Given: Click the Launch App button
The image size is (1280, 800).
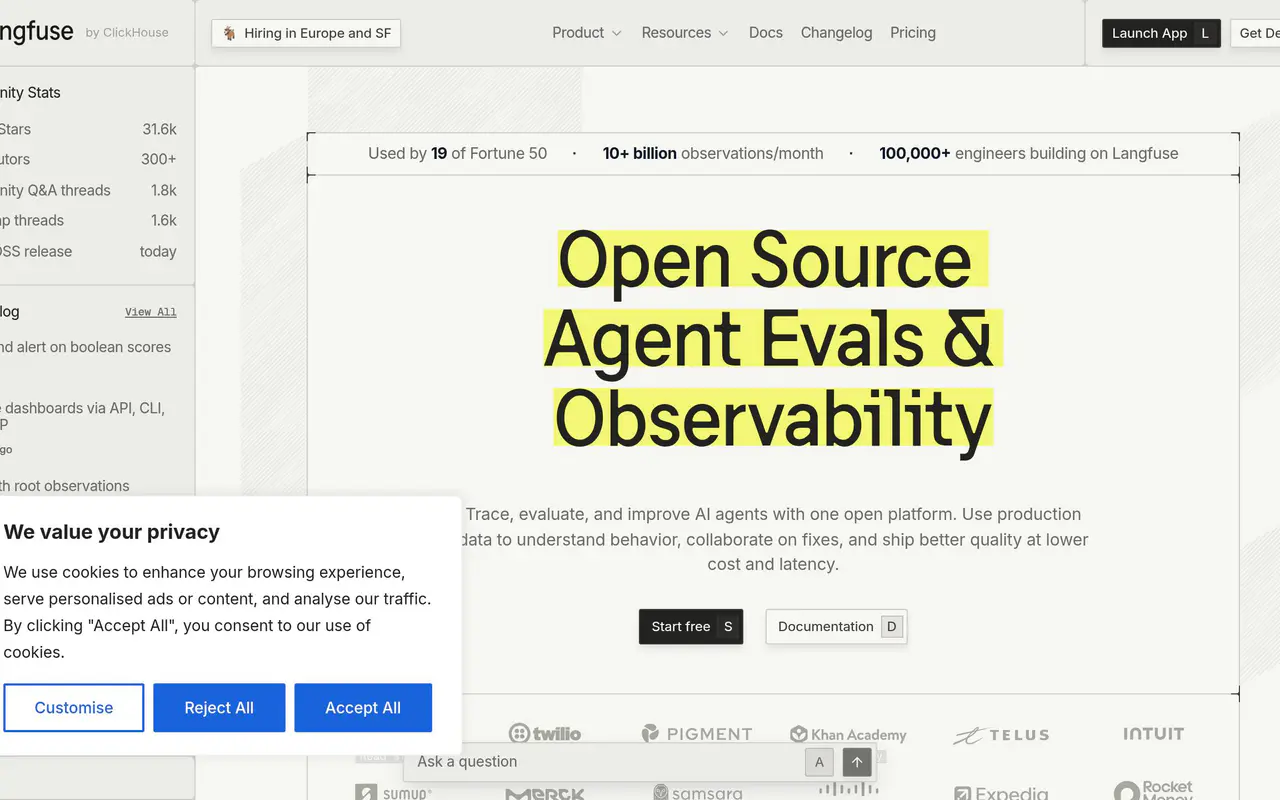Looking at the screenshot, I should 1161,33.
